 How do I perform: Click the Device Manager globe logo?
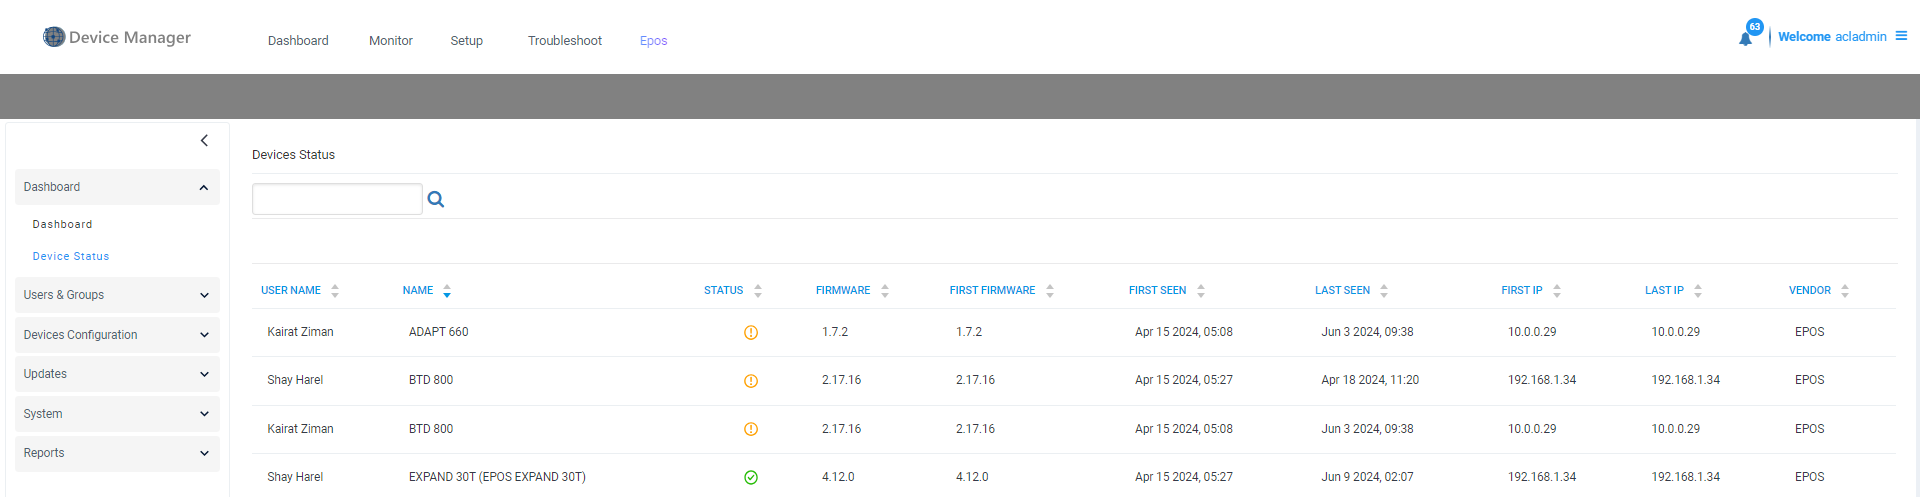click(x=54, y=37)
